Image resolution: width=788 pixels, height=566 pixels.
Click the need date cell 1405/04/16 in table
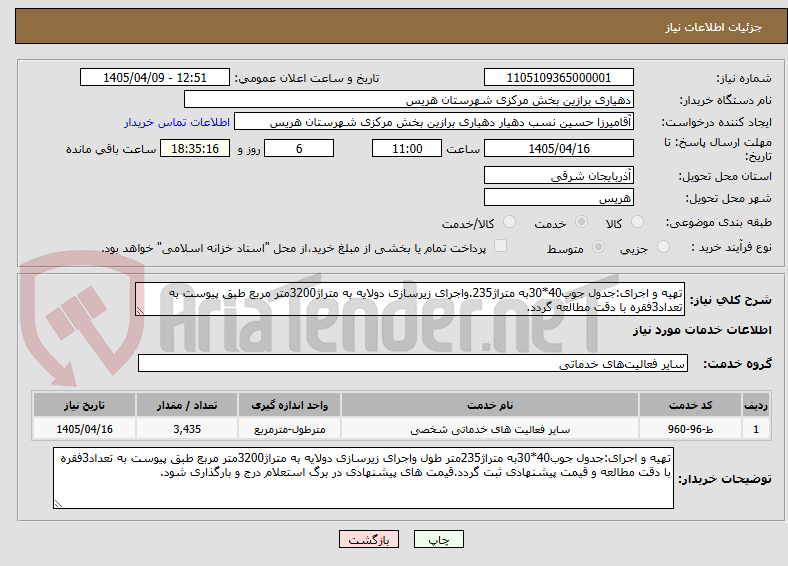tap(84, 429)
